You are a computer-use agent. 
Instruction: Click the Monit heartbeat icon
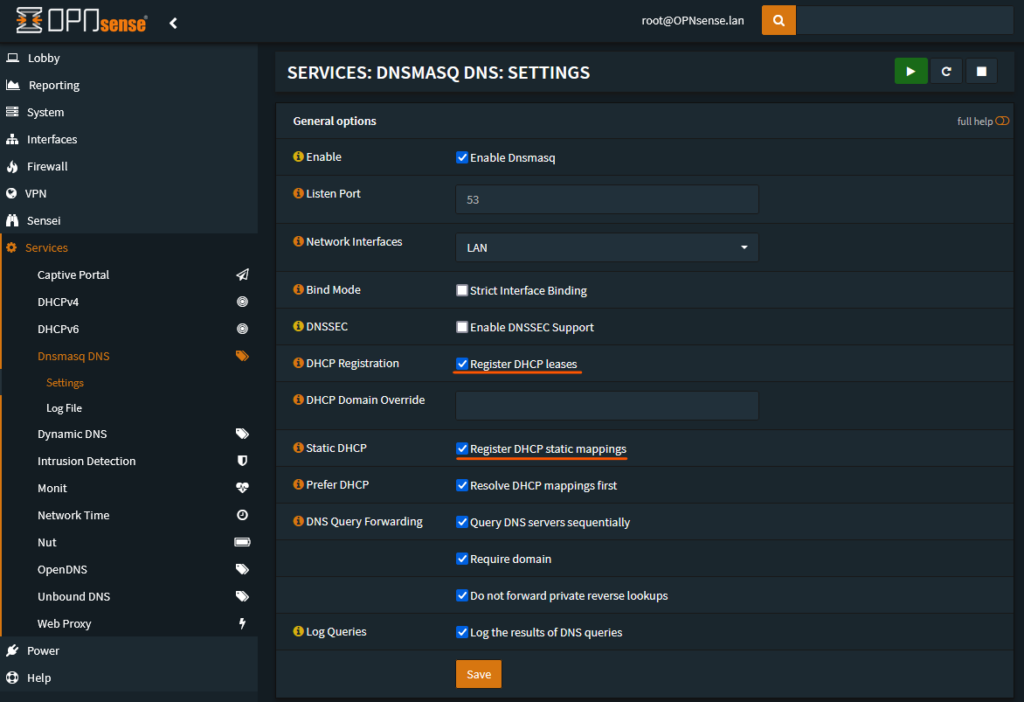[242, 488]
